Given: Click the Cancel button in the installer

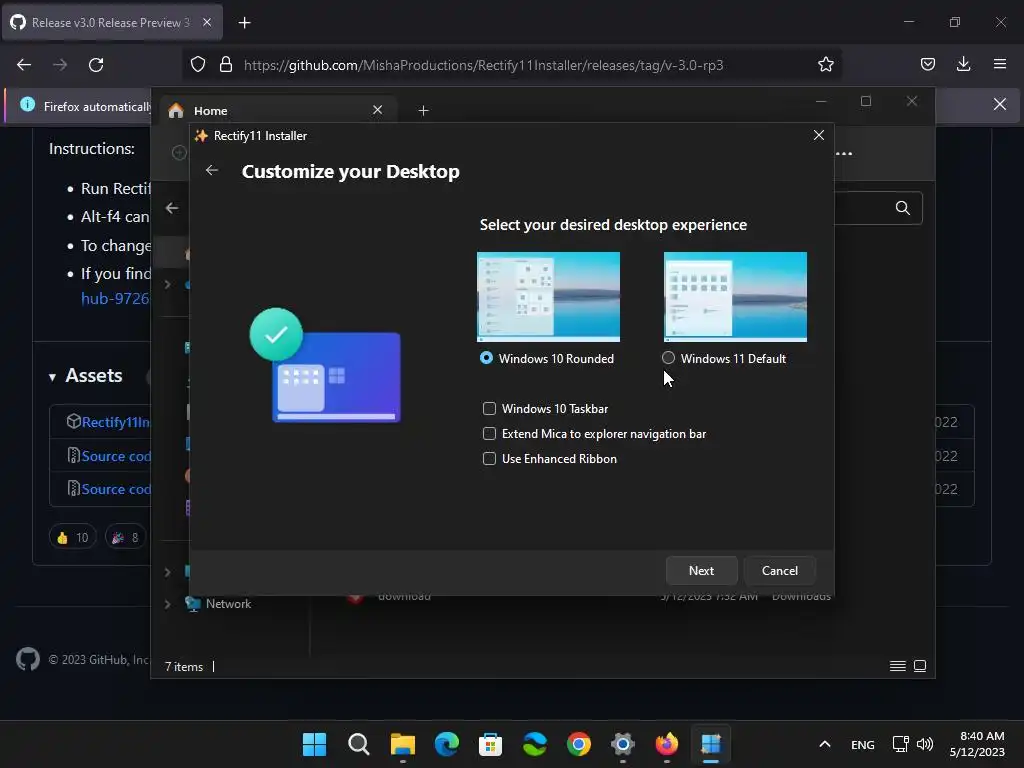Looking at the screenshot, I should pos(780,571).
